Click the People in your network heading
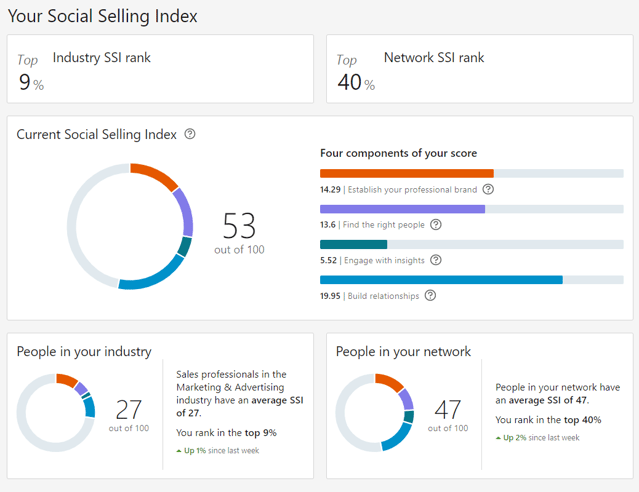This screenshot has height=492, width=639. [x=403, y=351]
